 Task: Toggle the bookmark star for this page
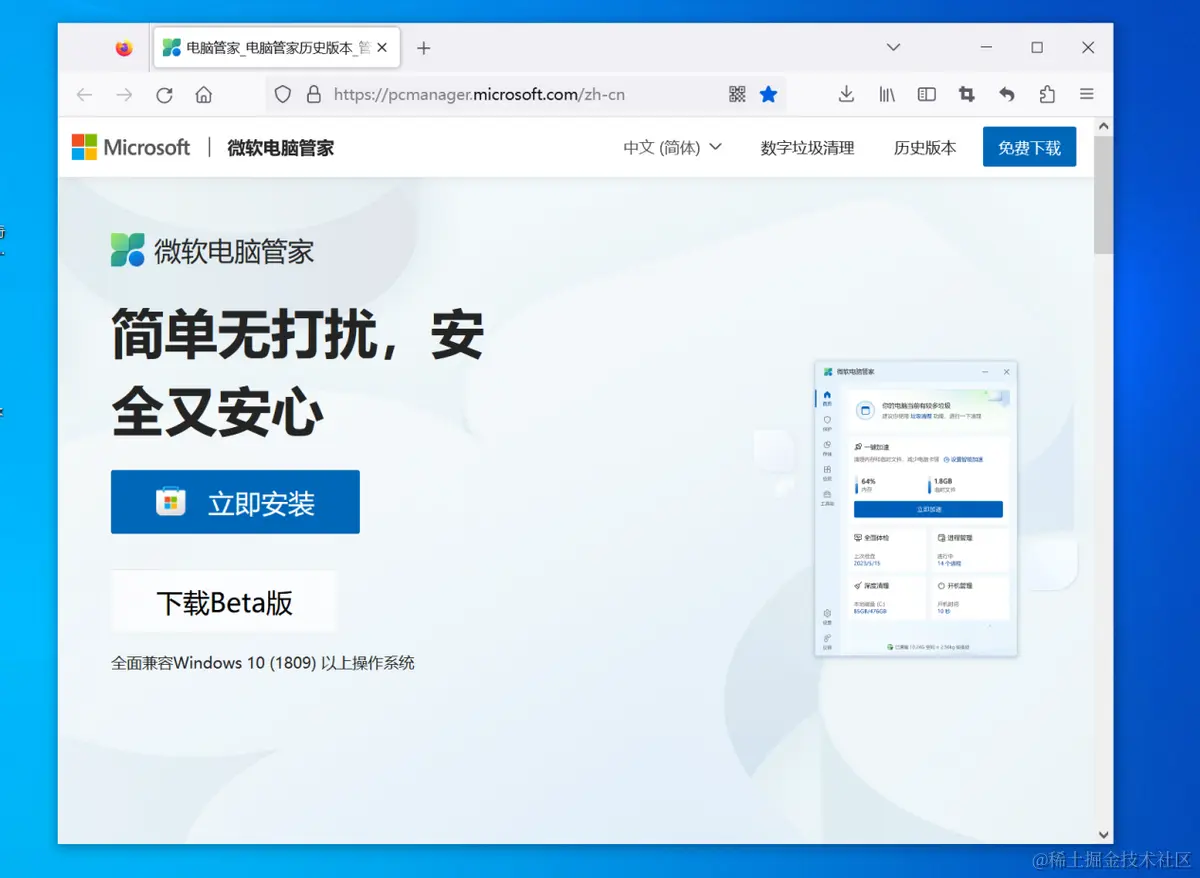tap(768, 95)
